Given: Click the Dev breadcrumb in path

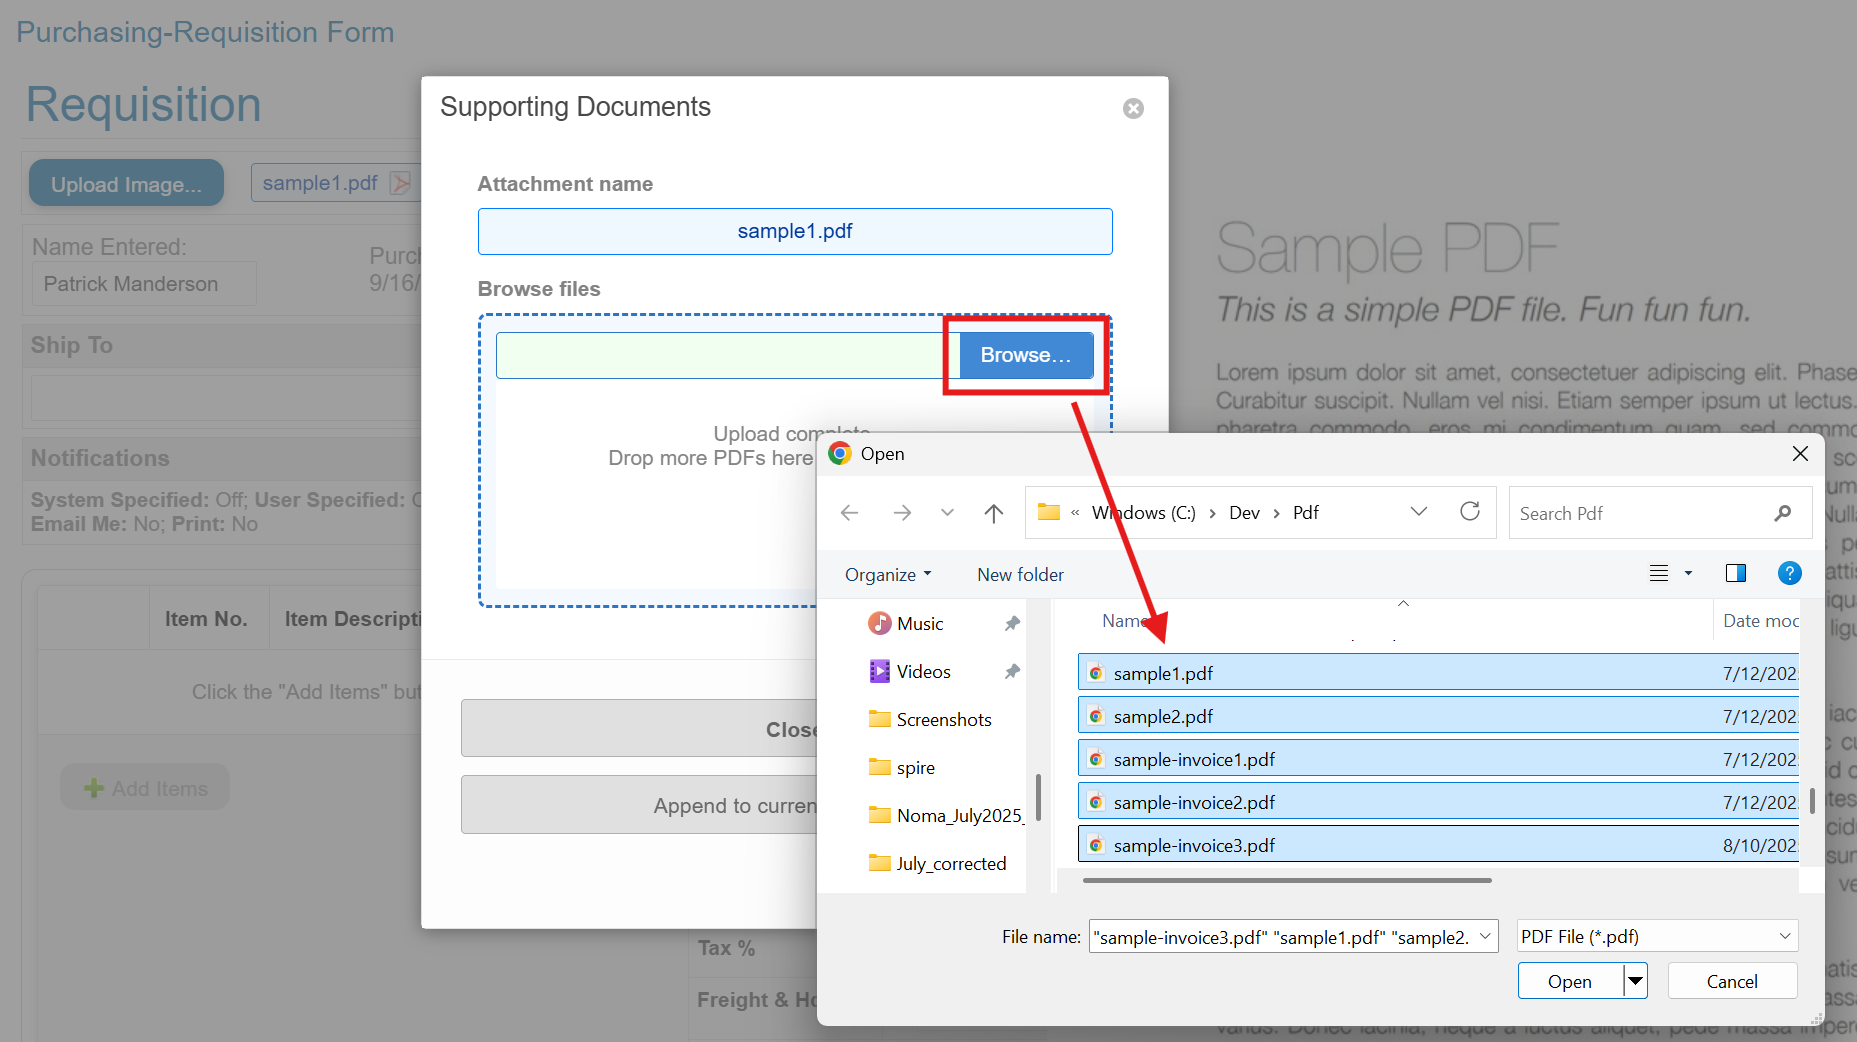Looking at the screenshot, I should 1244,513.
